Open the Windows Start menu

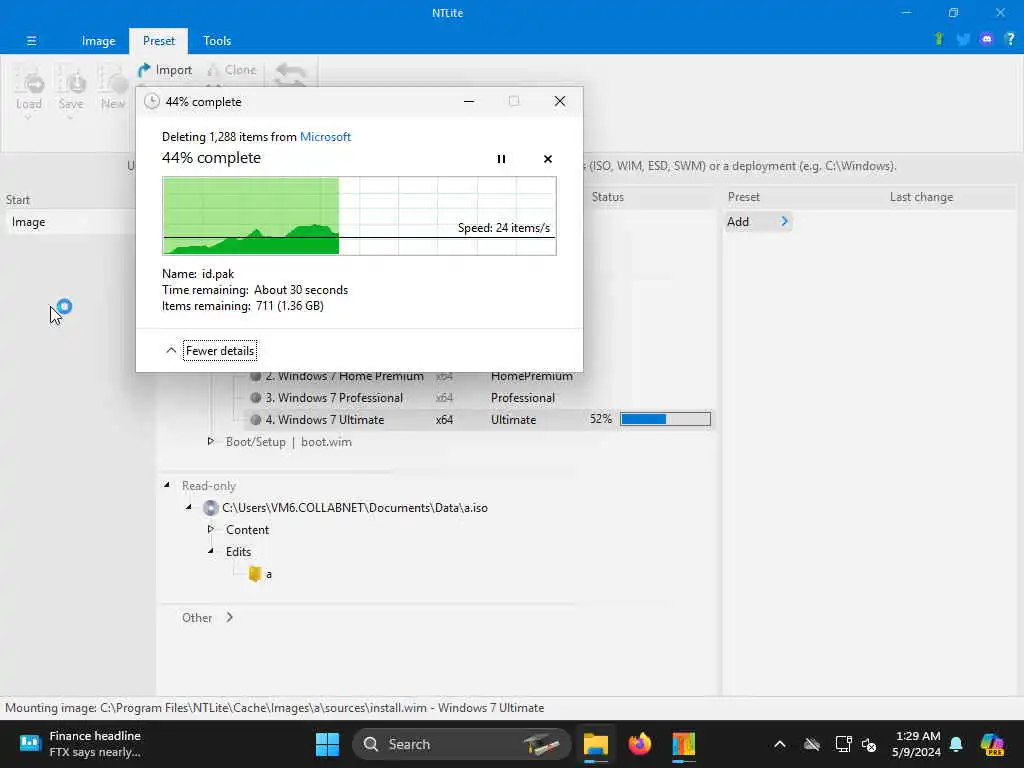(327, 744)
